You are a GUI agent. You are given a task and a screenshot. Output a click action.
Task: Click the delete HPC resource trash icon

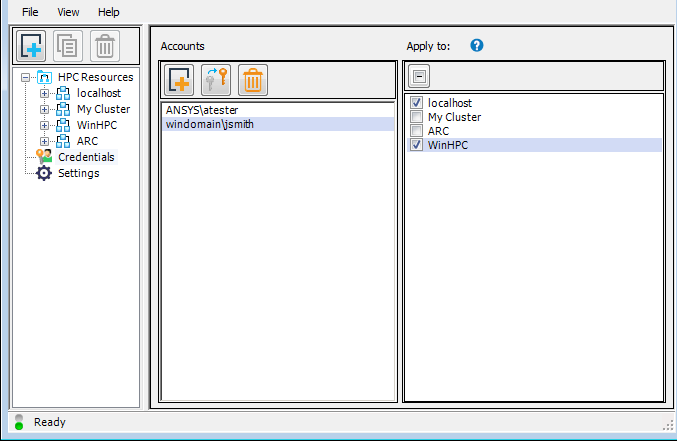point(105,46)
